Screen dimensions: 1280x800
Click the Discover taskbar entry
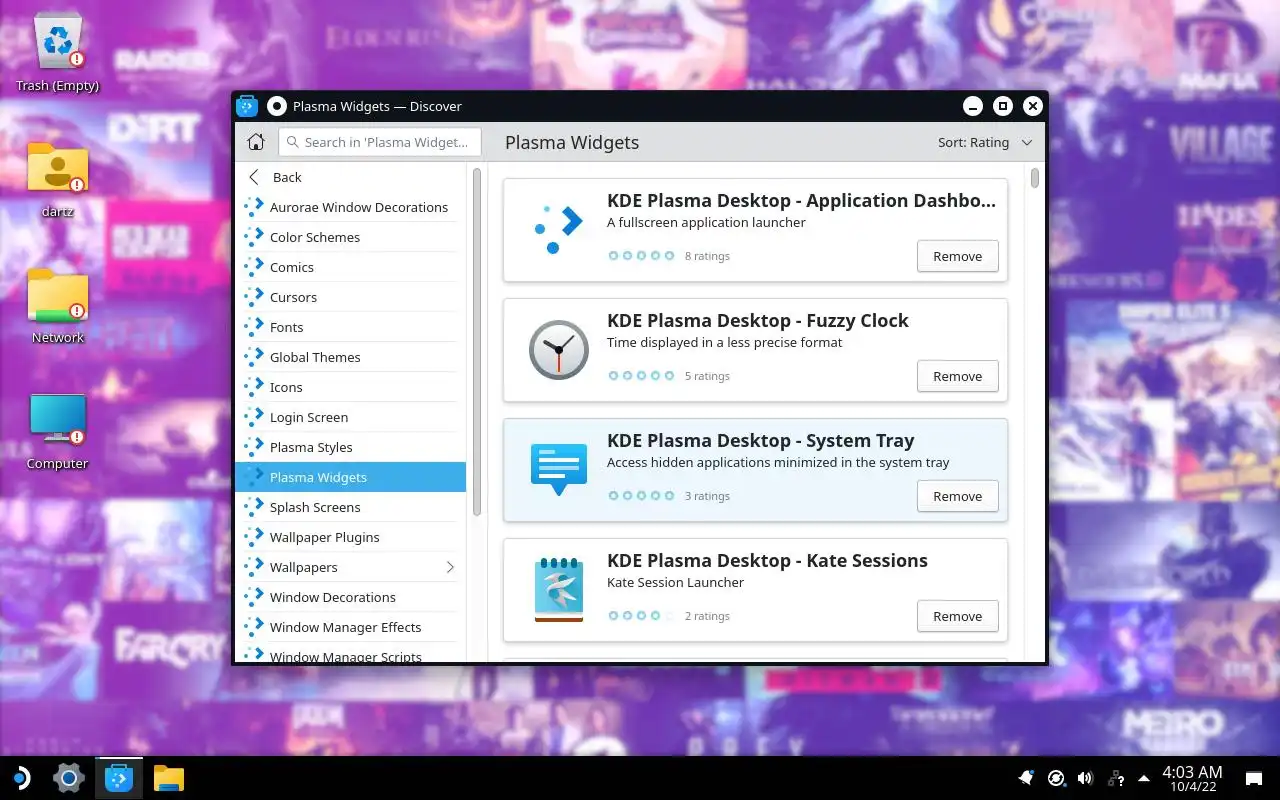119,778
